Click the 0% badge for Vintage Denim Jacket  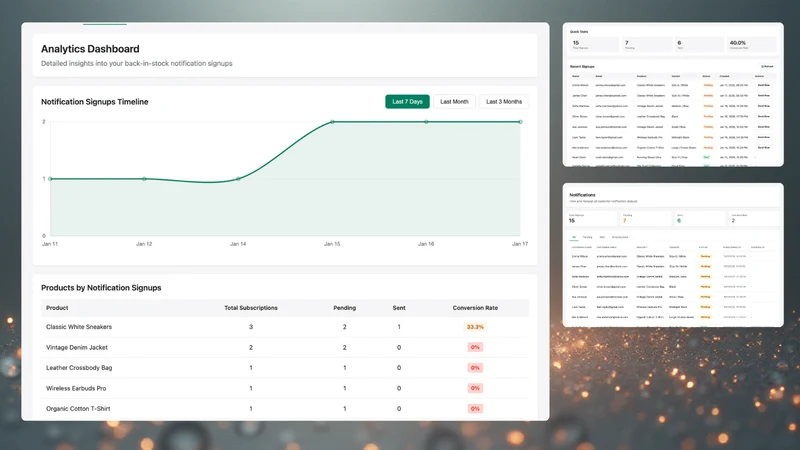475,347
